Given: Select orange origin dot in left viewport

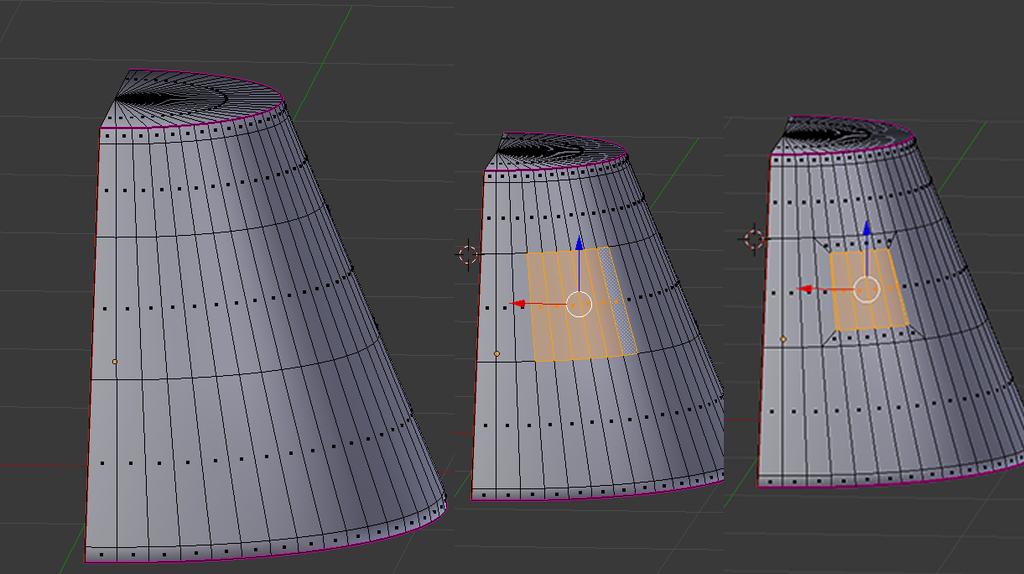Looking at the screenshot, I should 115,362.
